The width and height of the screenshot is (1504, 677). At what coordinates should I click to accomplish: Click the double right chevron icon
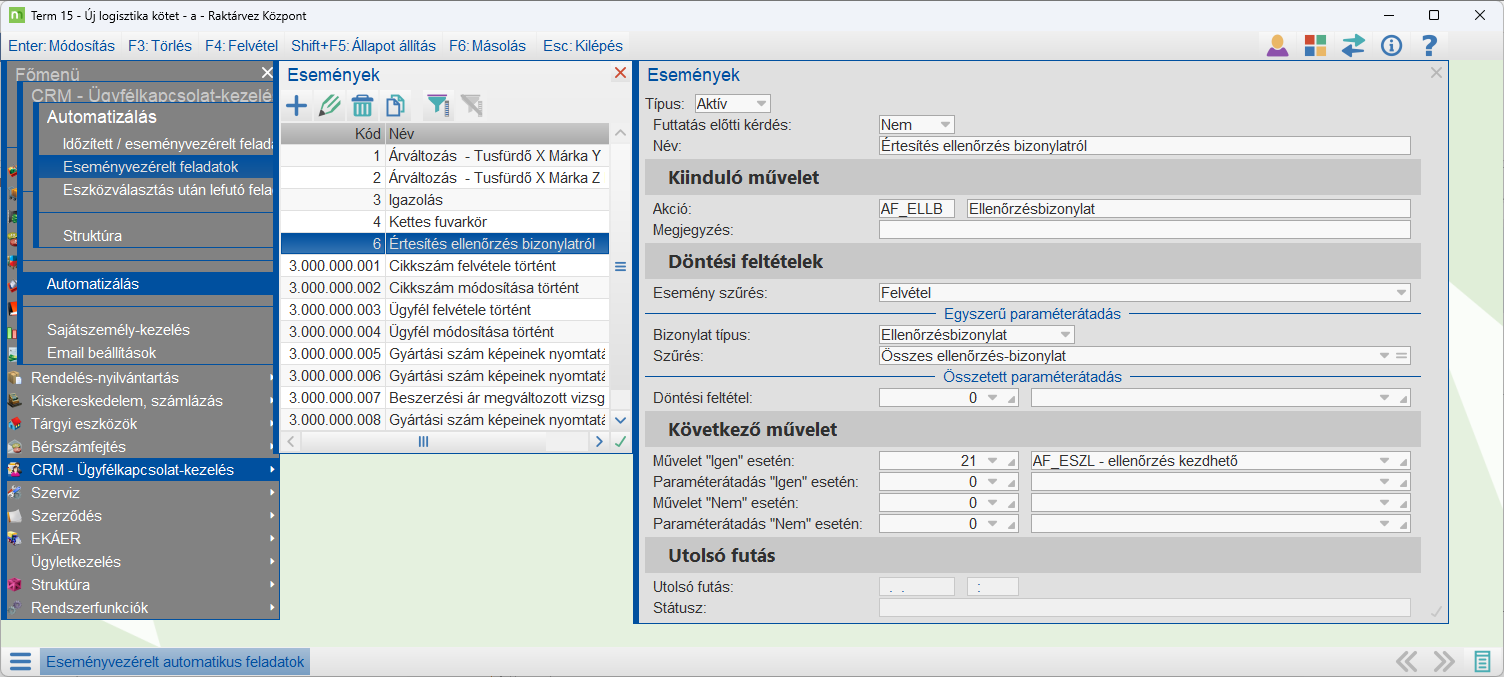[1444, 661]
